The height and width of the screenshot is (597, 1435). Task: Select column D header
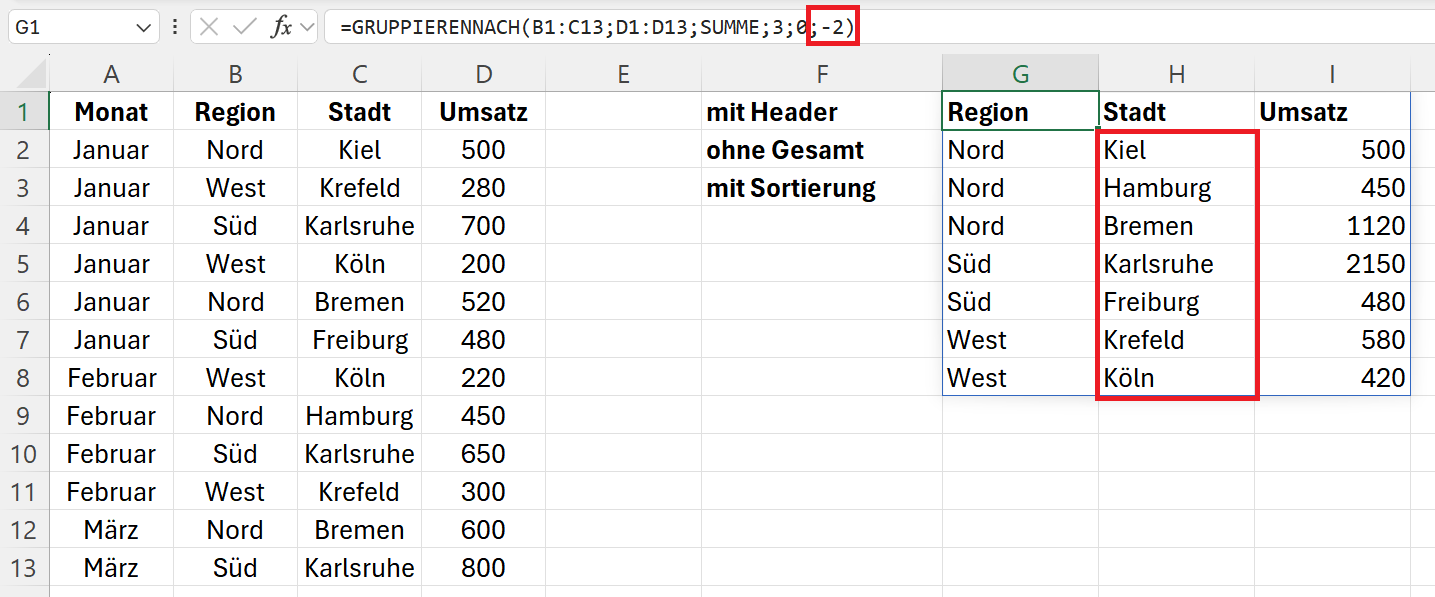click(x=484, y=73)
